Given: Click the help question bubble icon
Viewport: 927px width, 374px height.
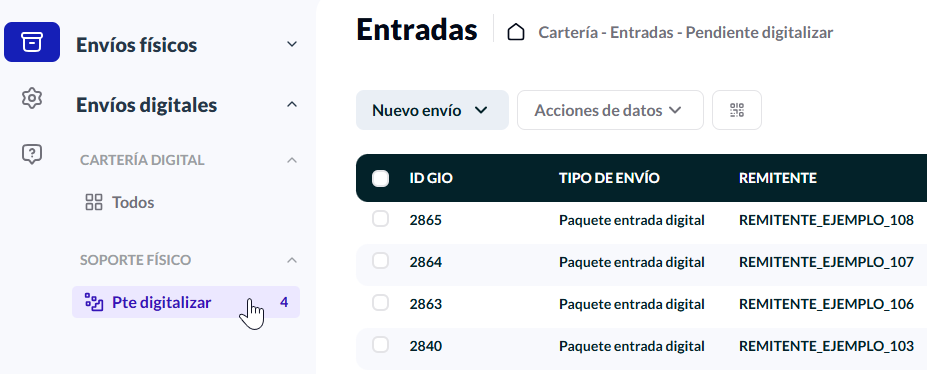Looking at the screenshot, I should 32,154.
